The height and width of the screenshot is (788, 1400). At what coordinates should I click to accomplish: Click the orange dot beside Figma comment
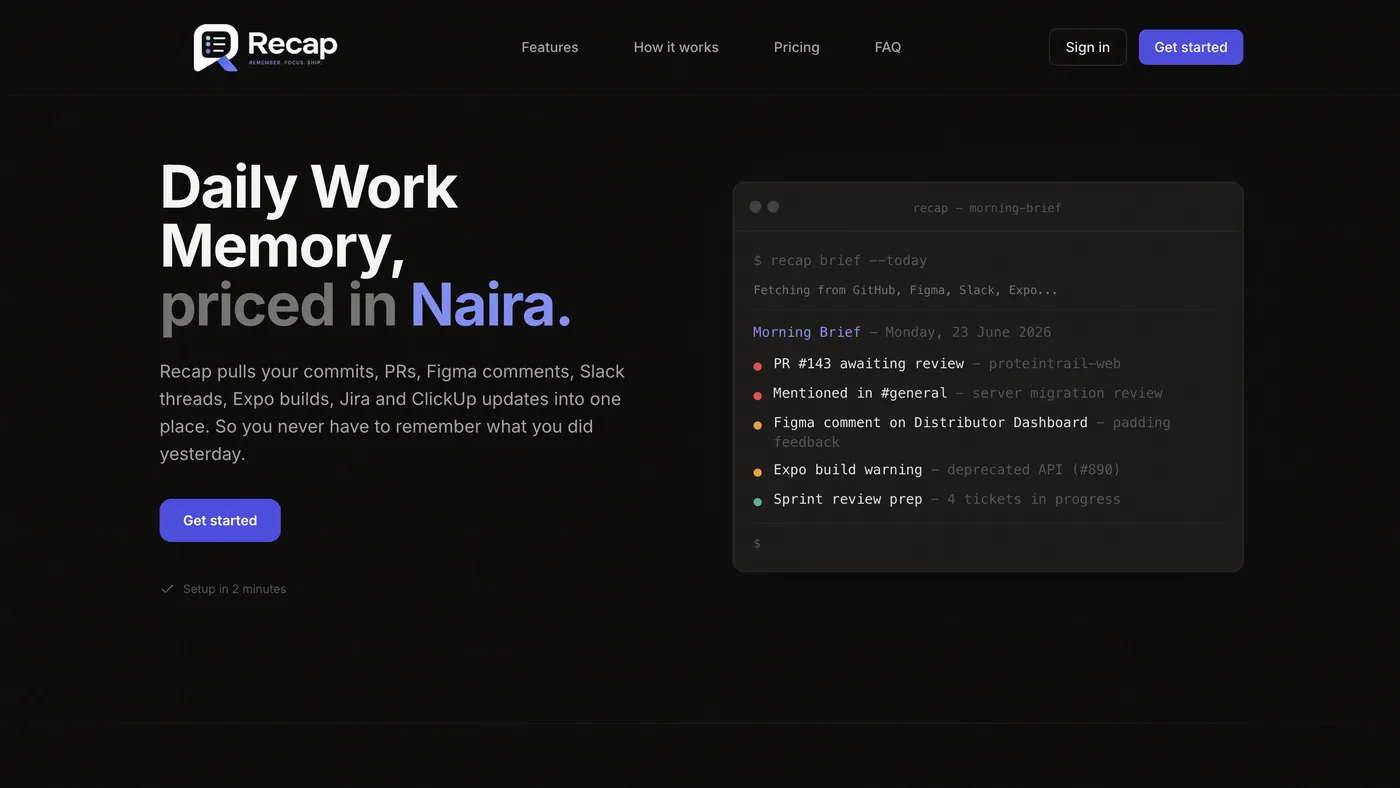click(757, 425)
